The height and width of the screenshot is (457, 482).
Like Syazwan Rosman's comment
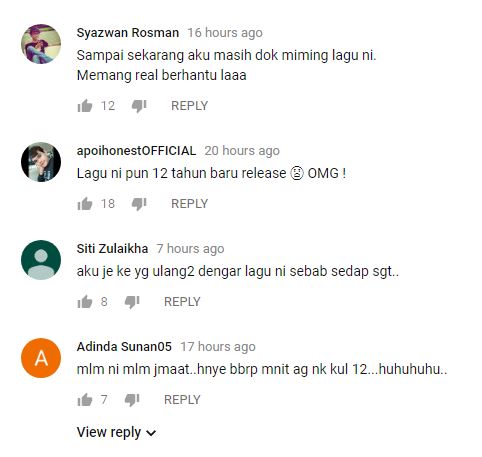85,106
